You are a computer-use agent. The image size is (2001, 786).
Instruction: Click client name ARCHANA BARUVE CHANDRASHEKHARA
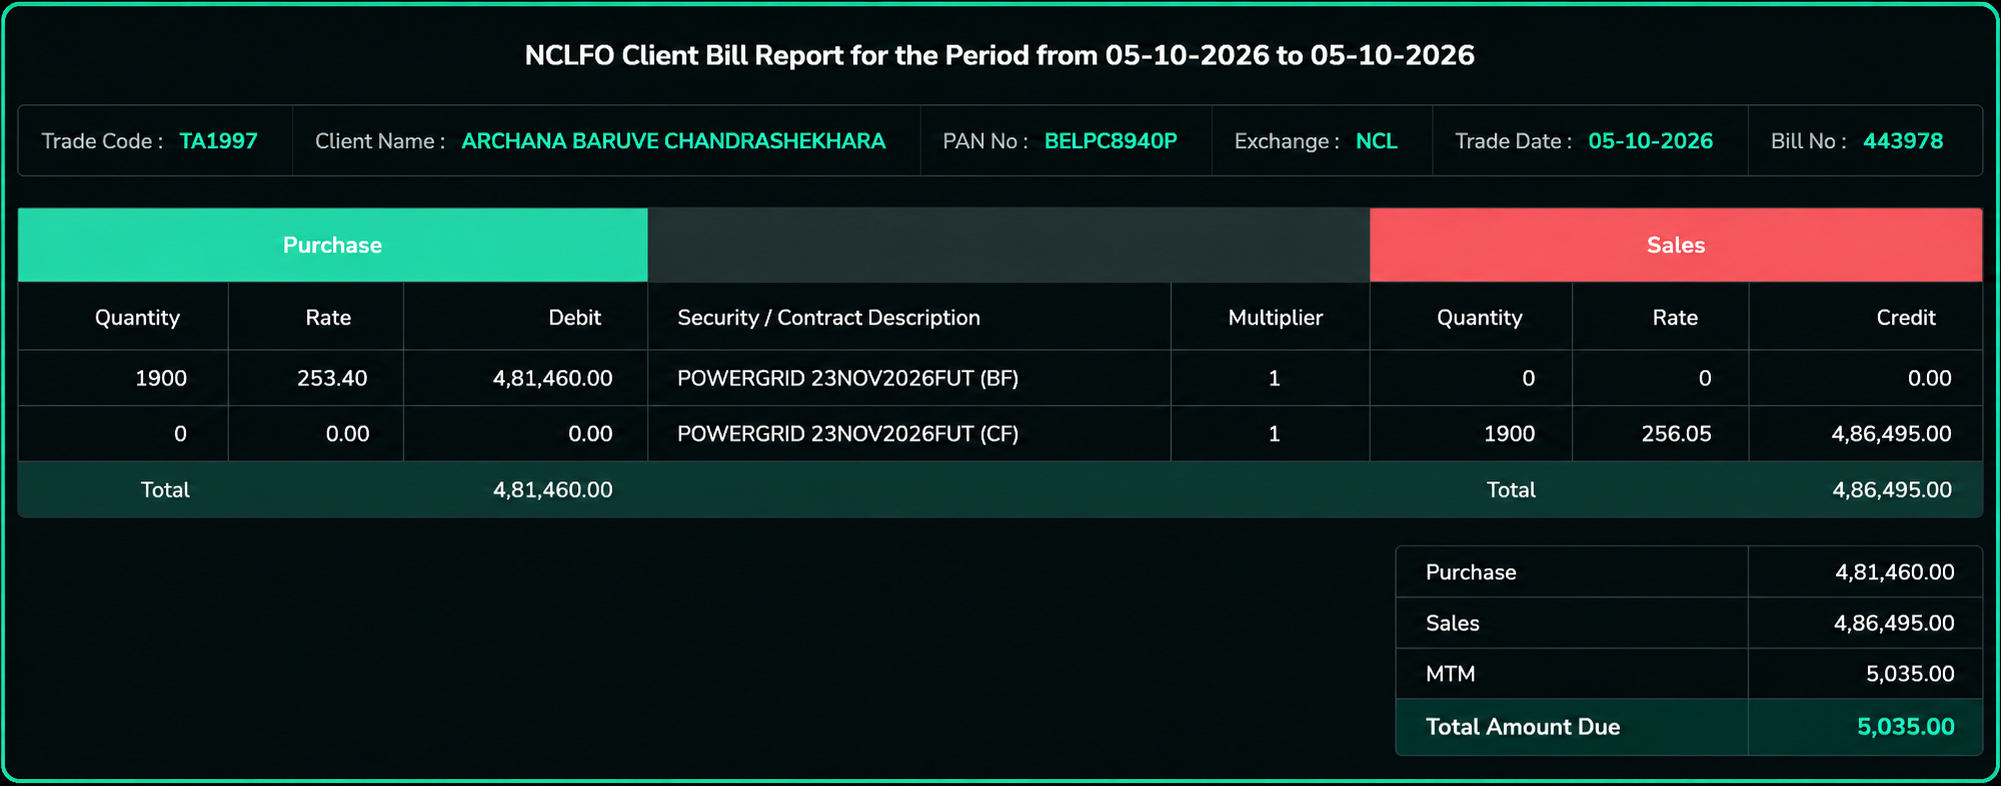(x=673, y=141)
